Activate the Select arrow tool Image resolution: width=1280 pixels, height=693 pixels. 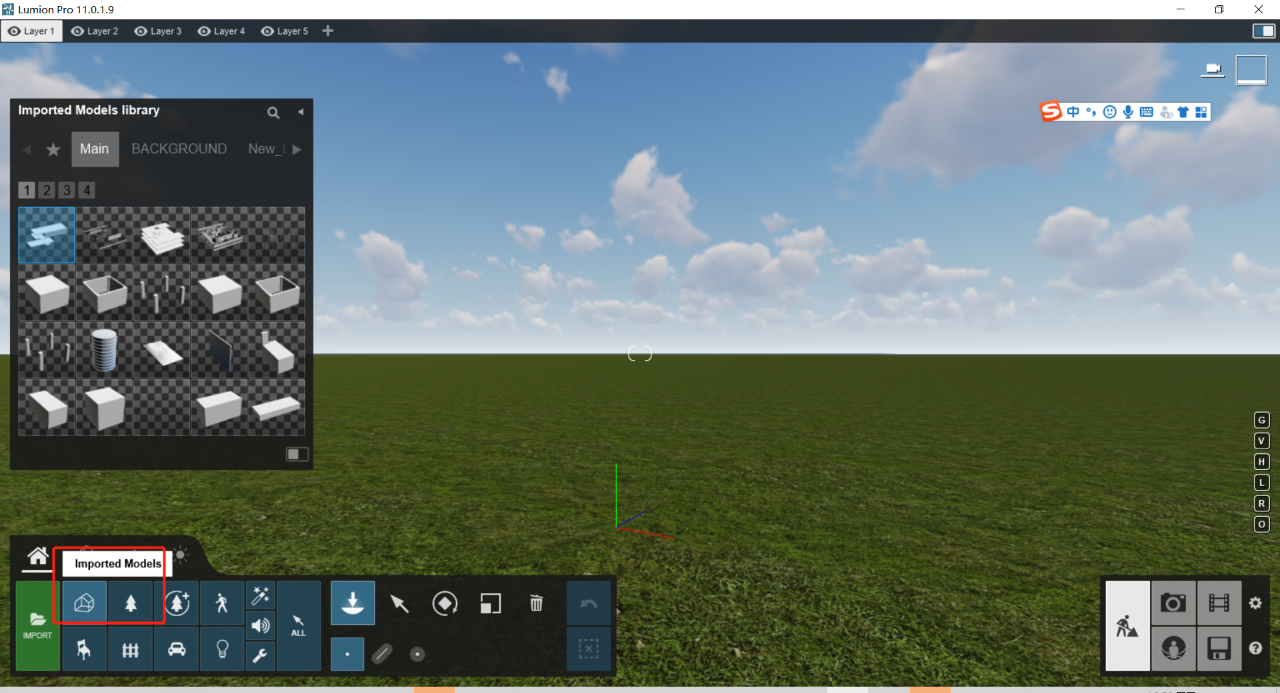[x=399, y=603]
